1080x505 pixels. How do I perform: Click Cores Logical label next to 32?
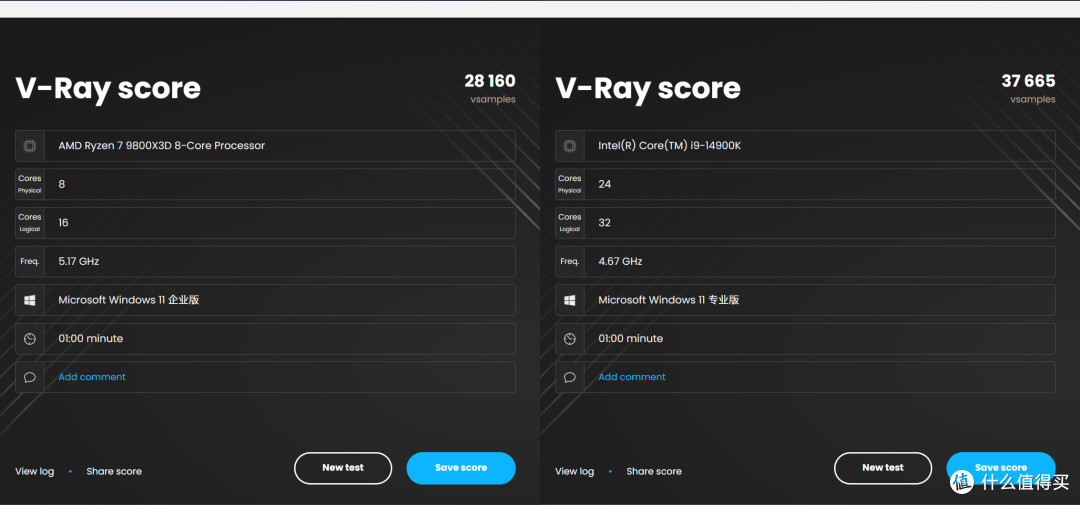click(x=570, y=223)
